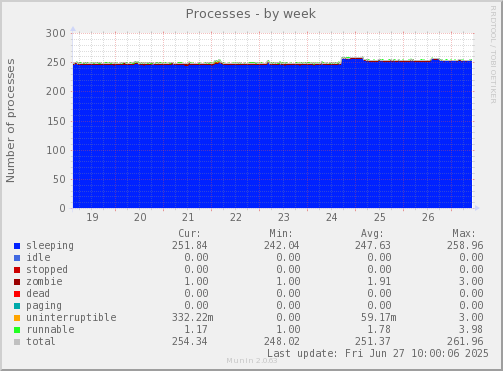Click the 'Max:' column header
The image size is (503, 371).
pos(464,233)
